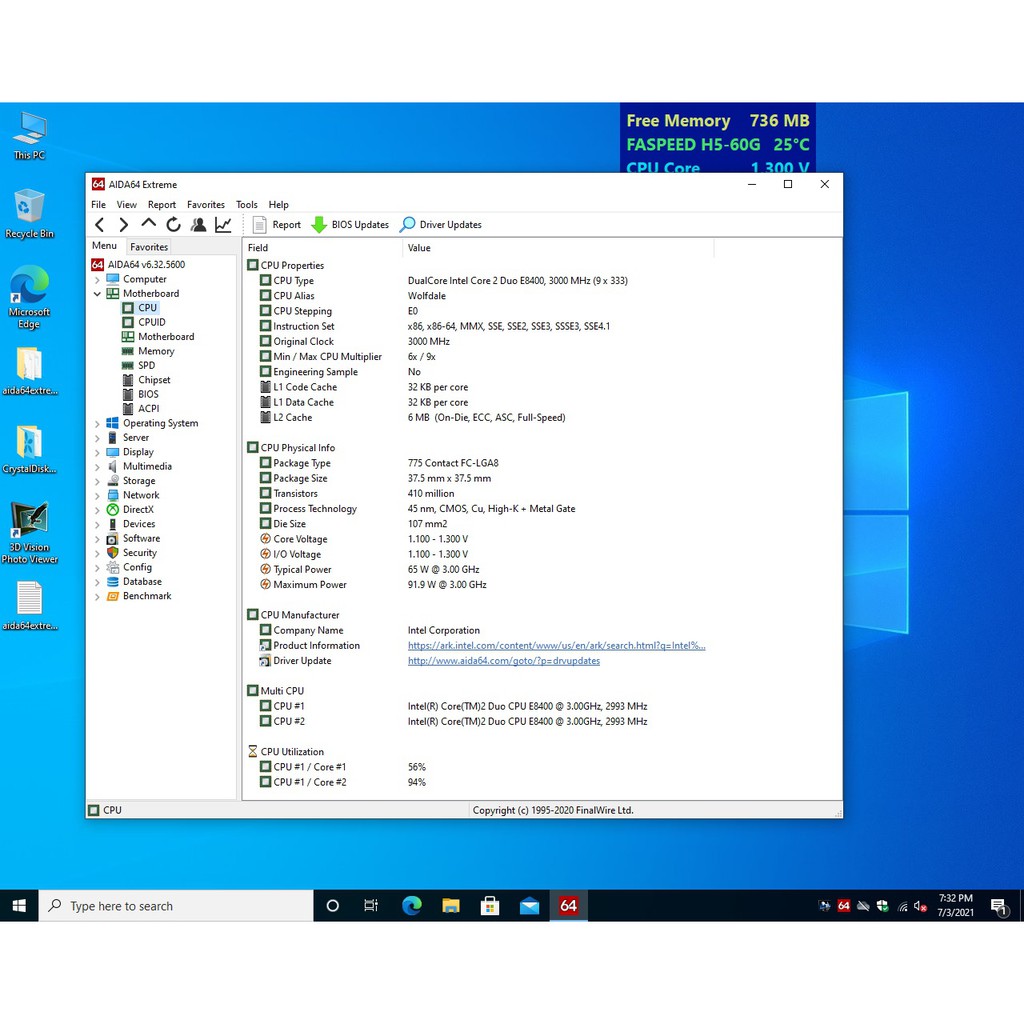Expand the Network tree node
This screenshot has height=1024, width=1024.
tap(97, 495)
